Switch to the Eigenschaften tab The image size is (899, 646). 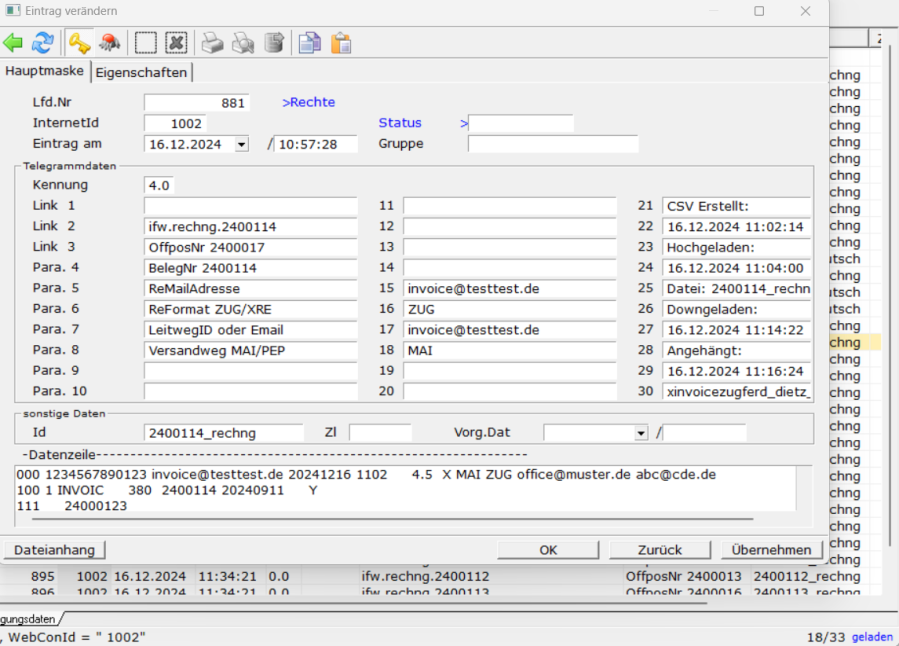(141, 72)
